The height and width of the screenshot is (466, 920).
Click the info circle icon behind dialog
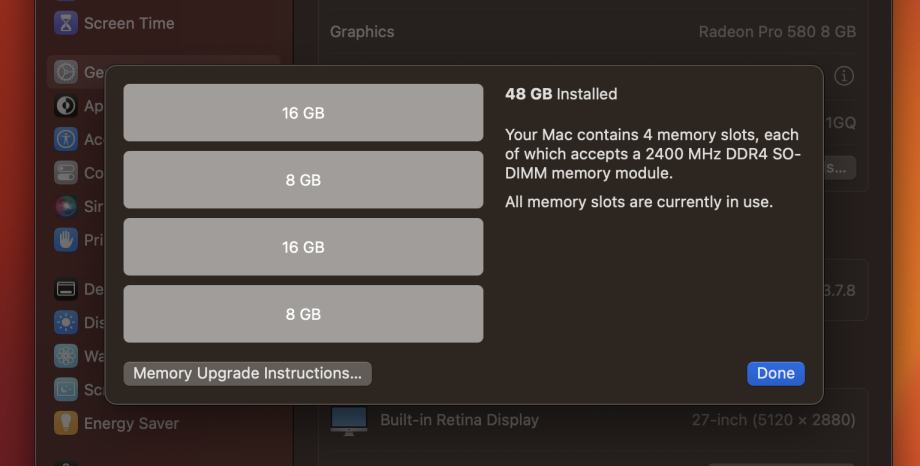tap(844, 76)
